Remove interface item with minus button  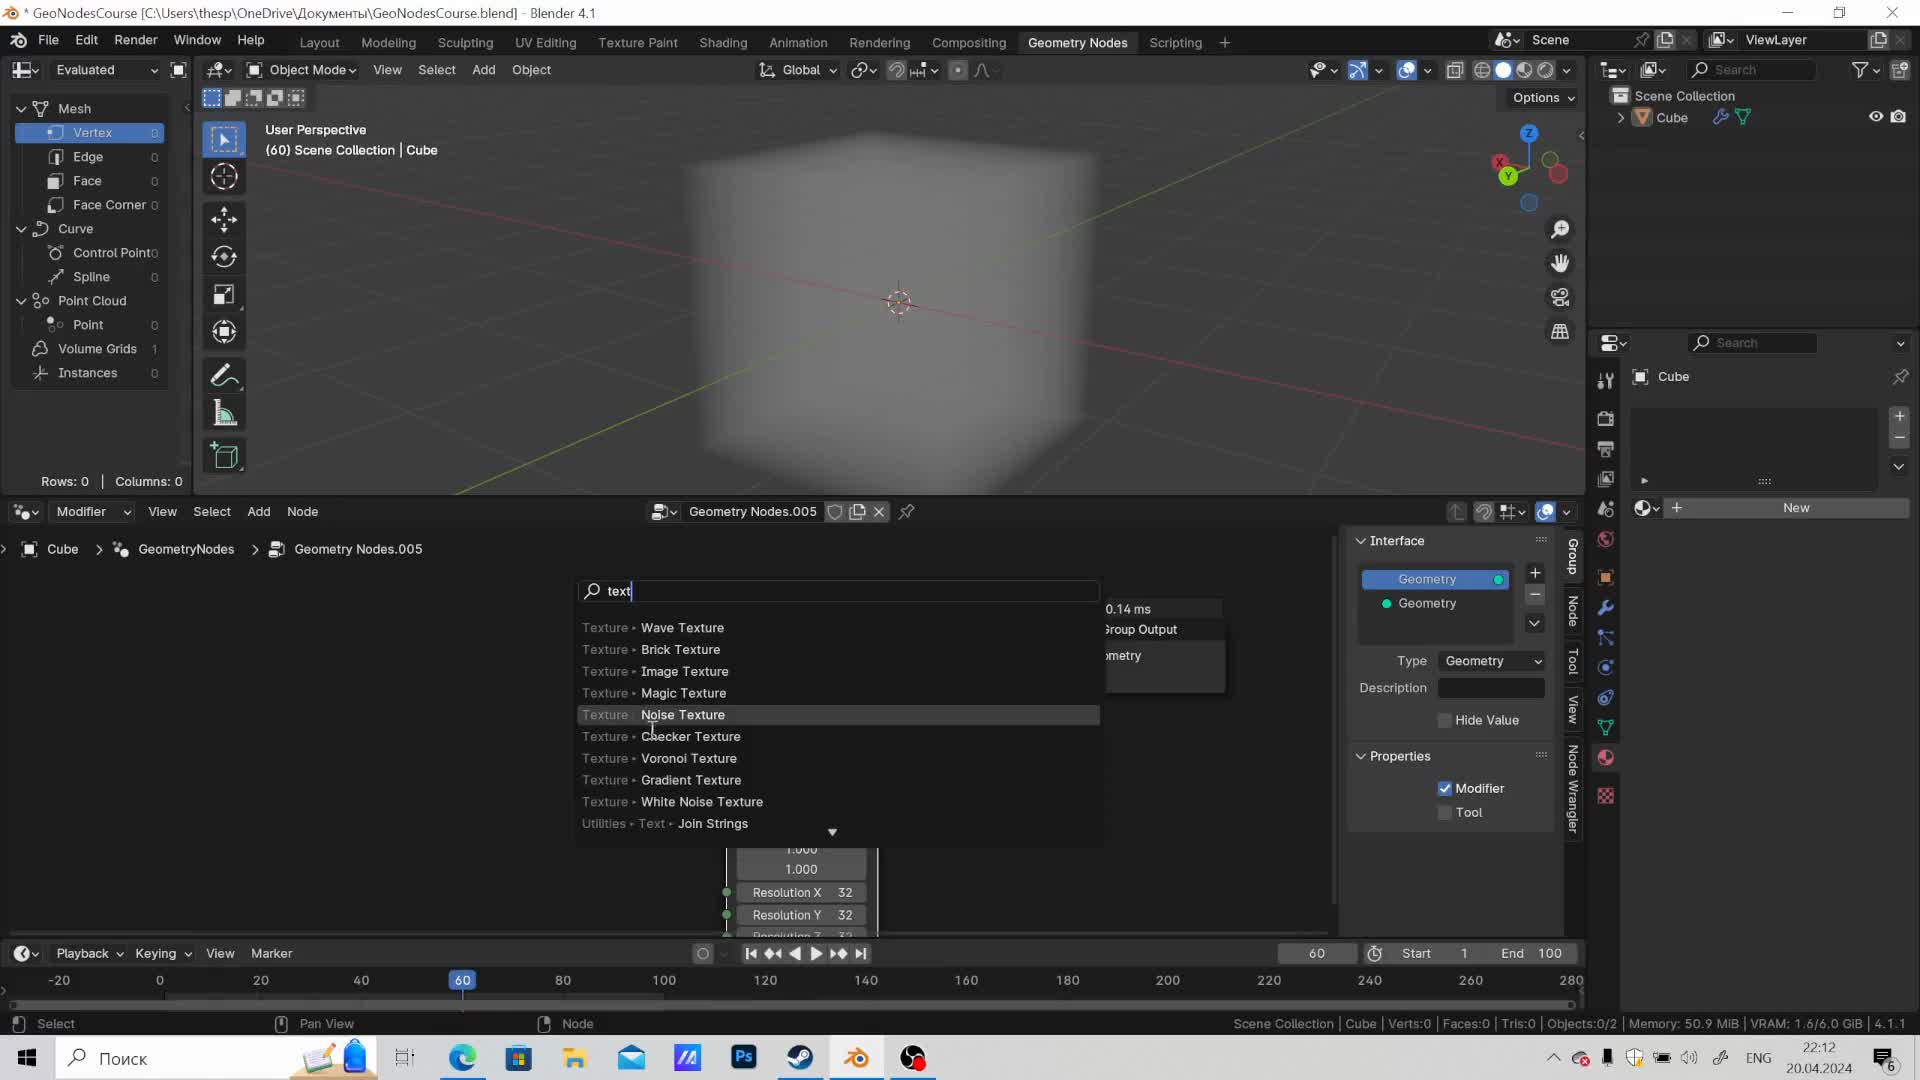[x=1535, y=595]
